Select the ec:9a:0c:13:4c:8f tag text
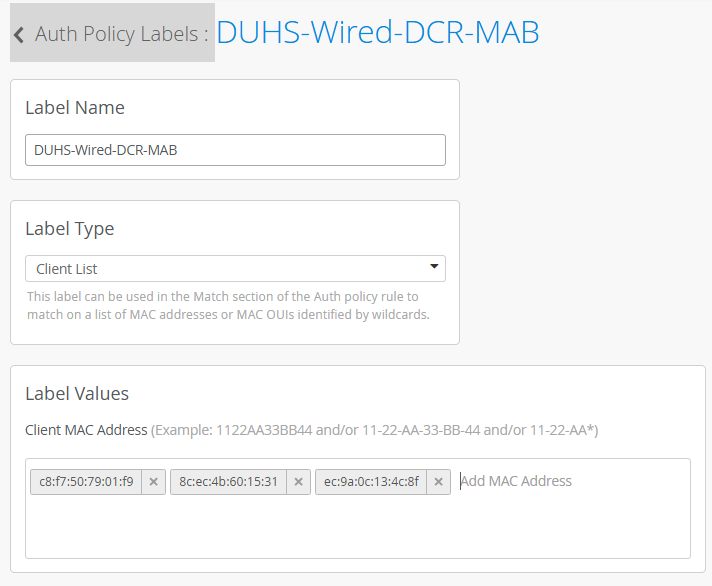712x586 pixels. tap(371, 482)
